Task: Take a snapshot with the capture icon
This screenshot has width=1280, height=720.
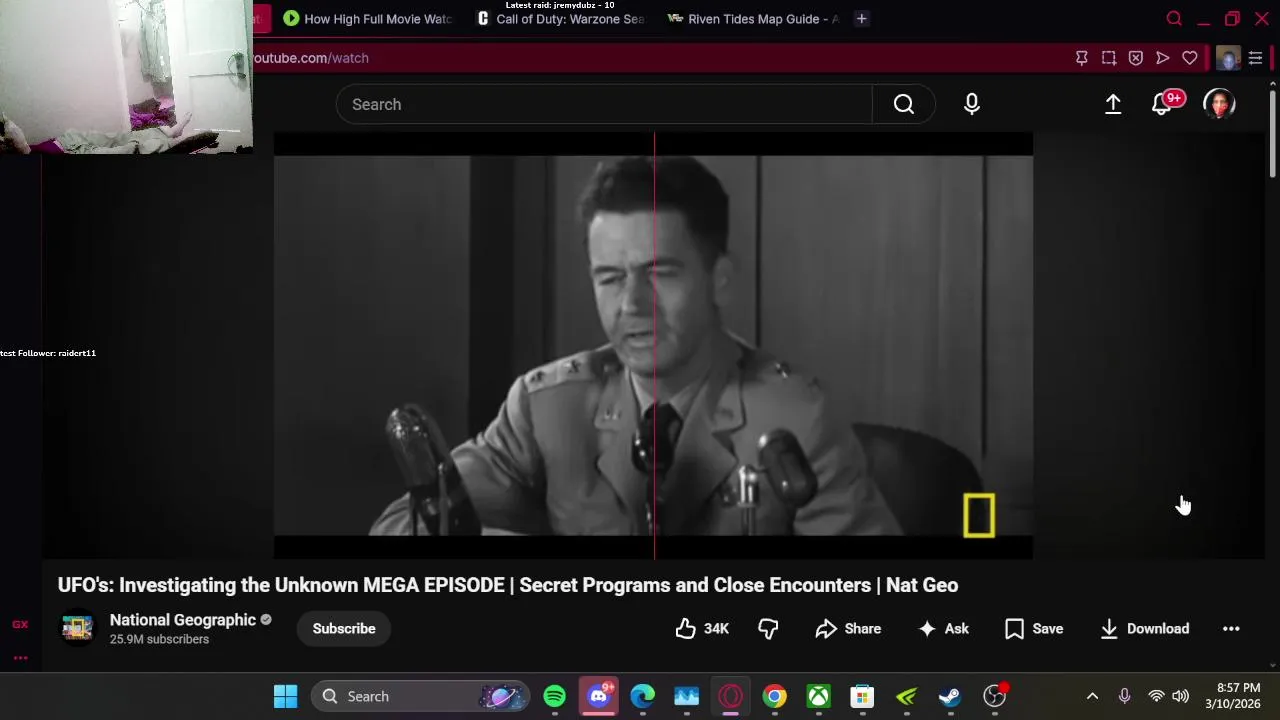Action: 1109,58
